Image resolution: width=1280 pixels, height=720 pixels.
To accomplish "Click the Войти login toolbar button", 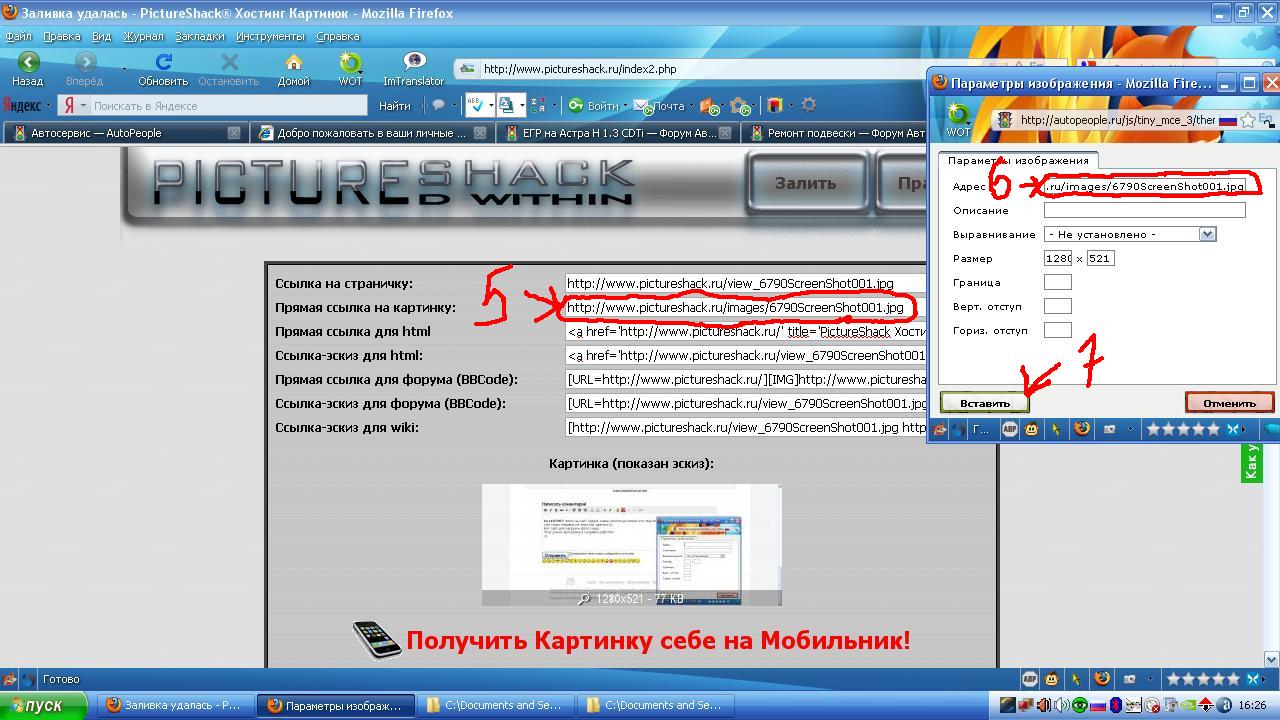I will tap(595, 105).
